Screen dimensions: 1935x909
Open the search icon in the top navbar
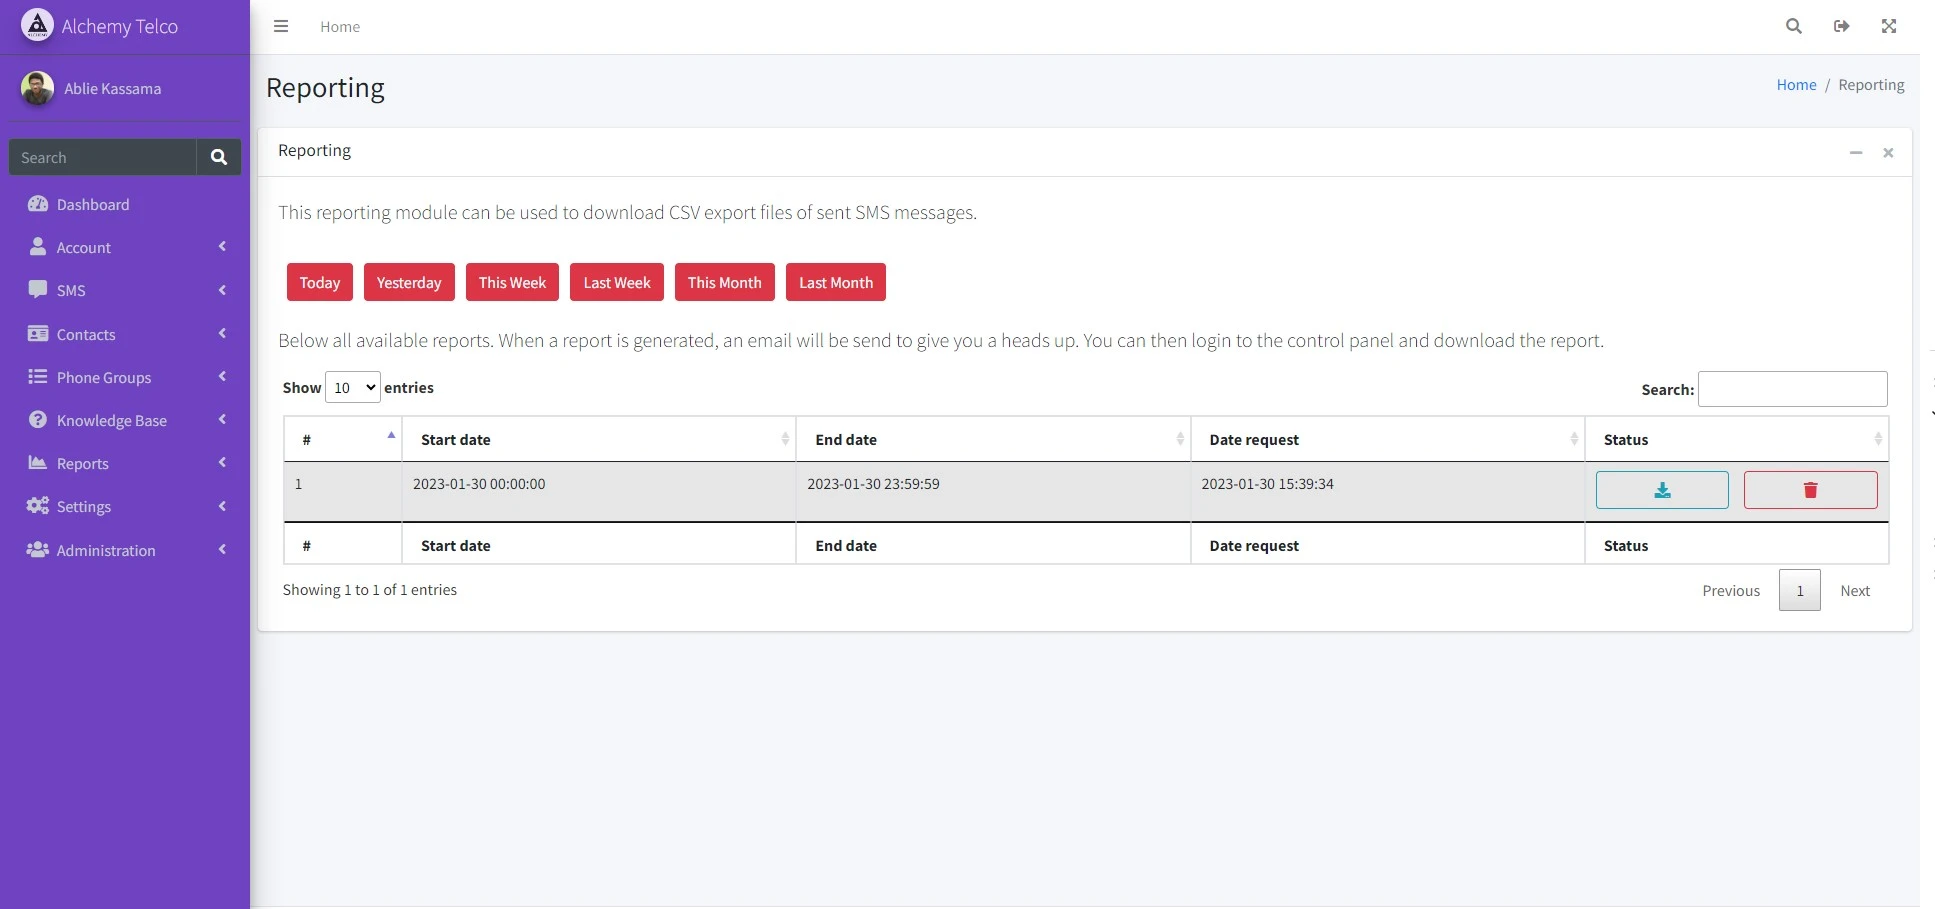[x=1793, y=26]
